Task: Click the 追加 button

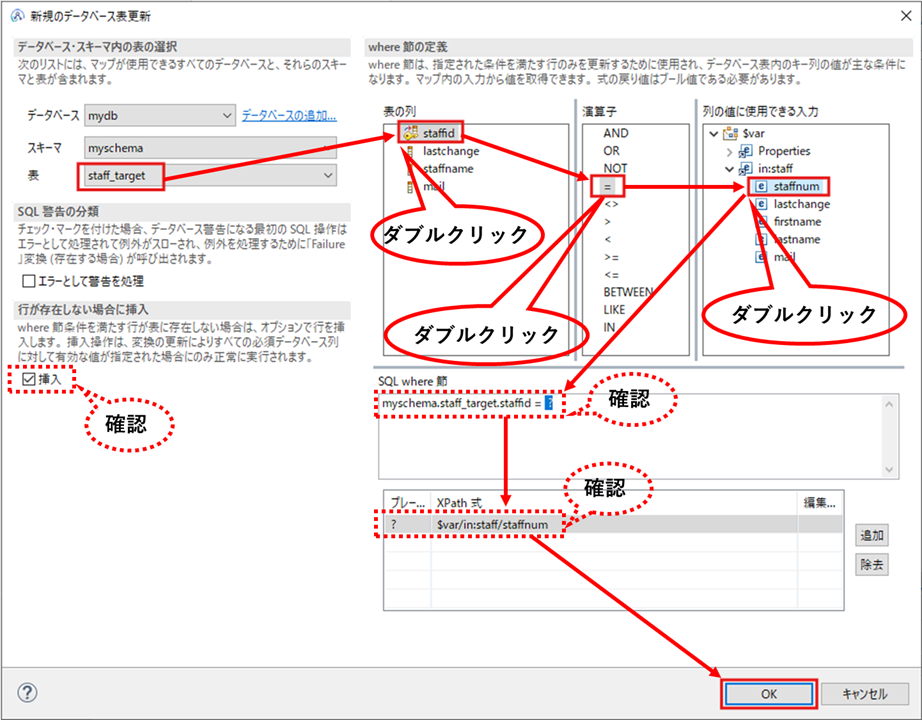Action: click(871, 535)
